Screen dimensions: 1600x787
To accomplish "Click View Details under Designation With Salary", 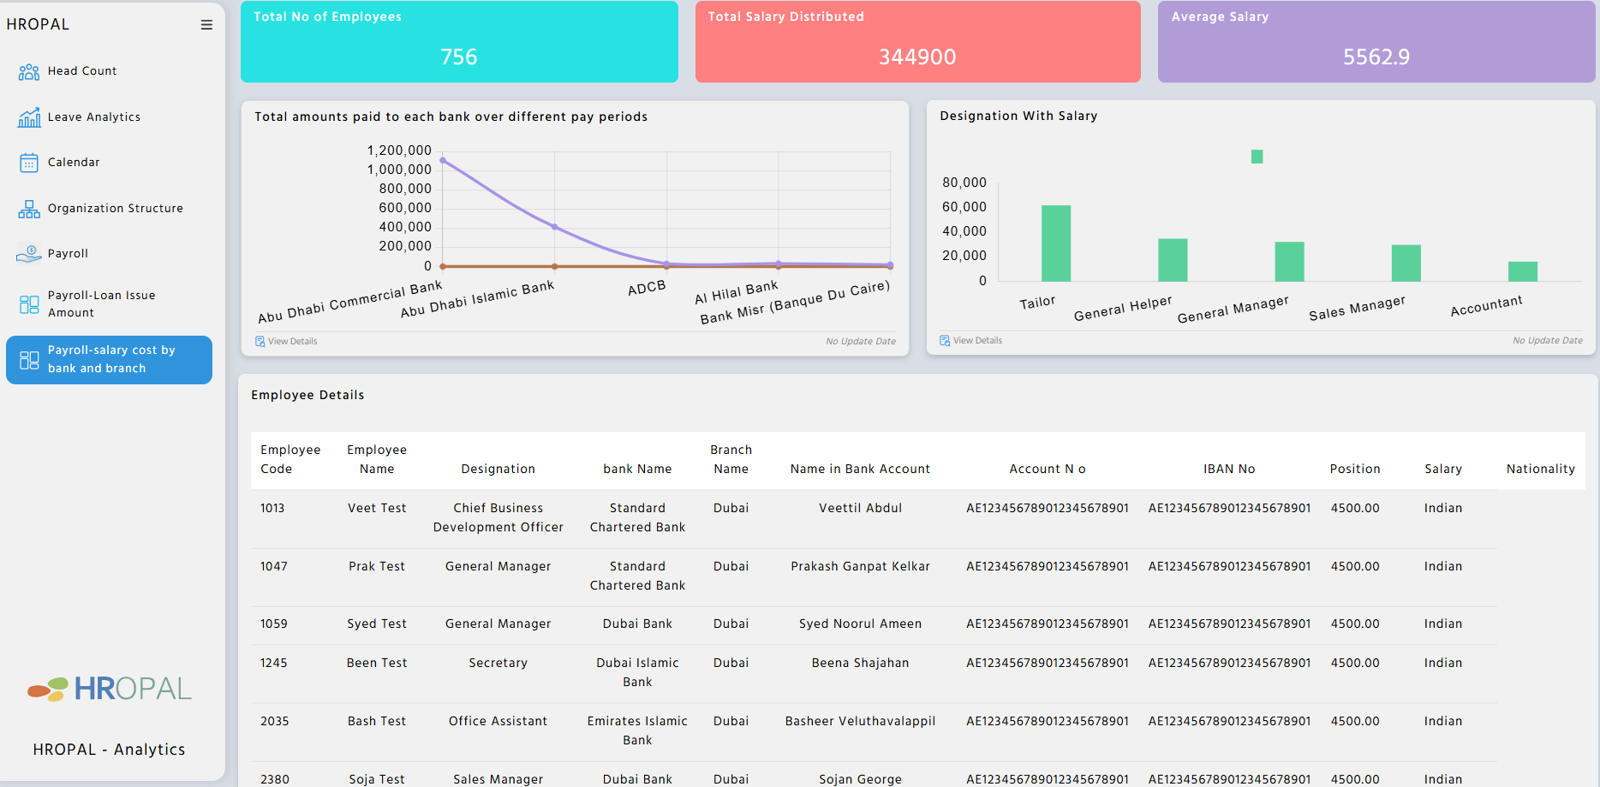I will click(976, 341).
